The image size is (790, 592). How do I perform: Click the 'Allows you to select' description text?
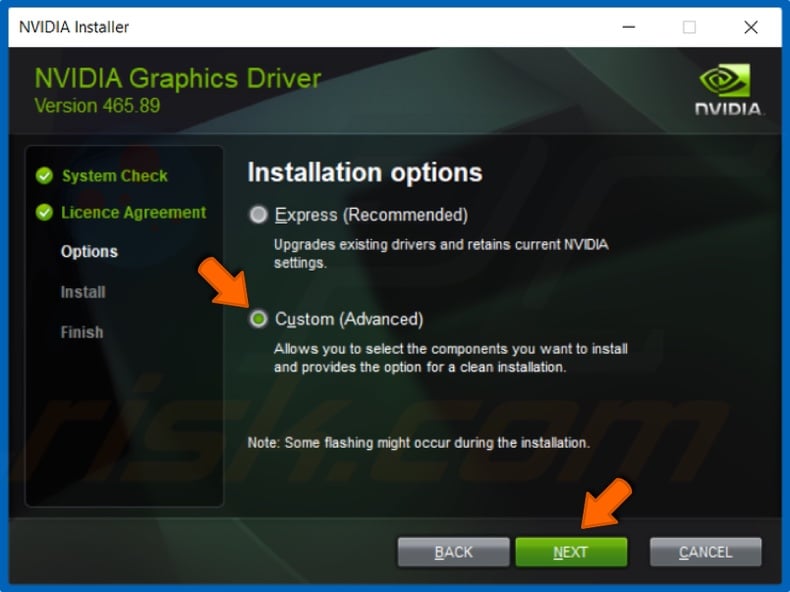click(x=451, y=358)
